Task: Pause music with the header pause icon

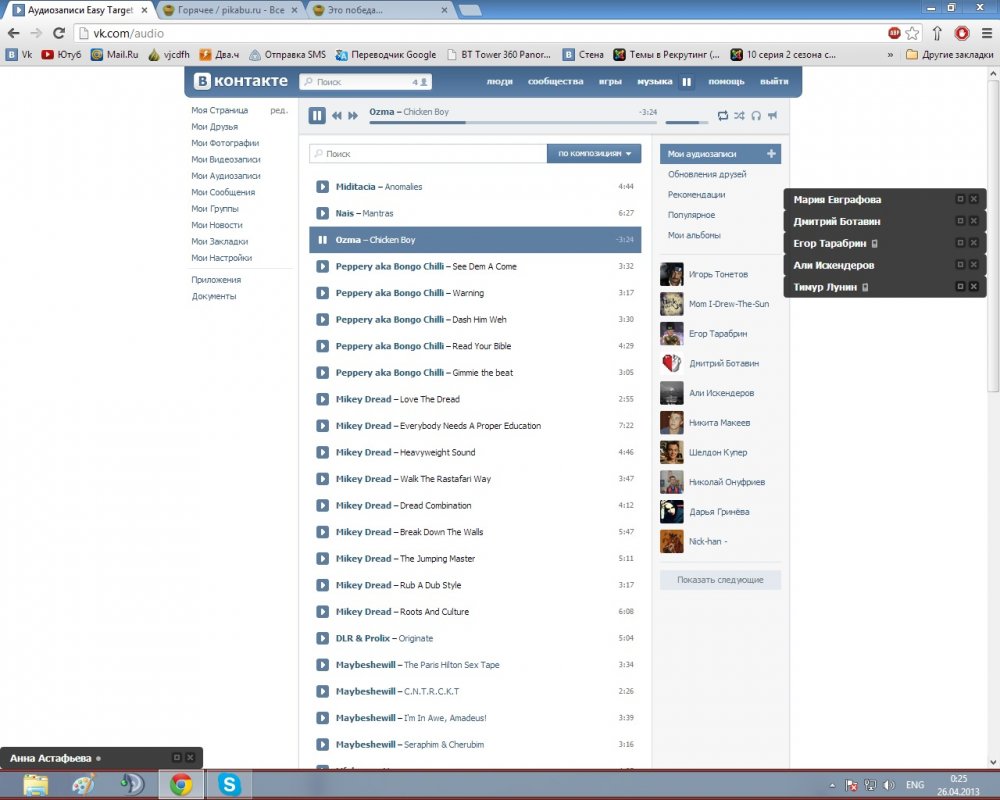Action: (687, 82)
